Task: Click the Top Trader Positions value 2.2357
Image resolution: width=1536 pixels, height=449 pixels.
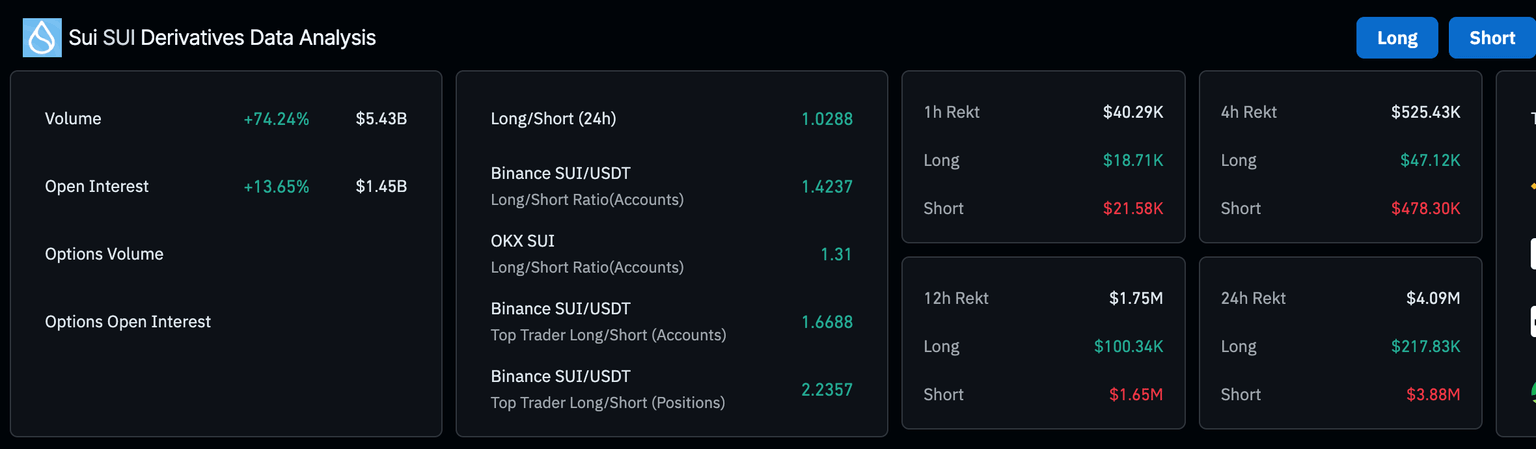Action: pyautogui.click(x=826, y=390)
